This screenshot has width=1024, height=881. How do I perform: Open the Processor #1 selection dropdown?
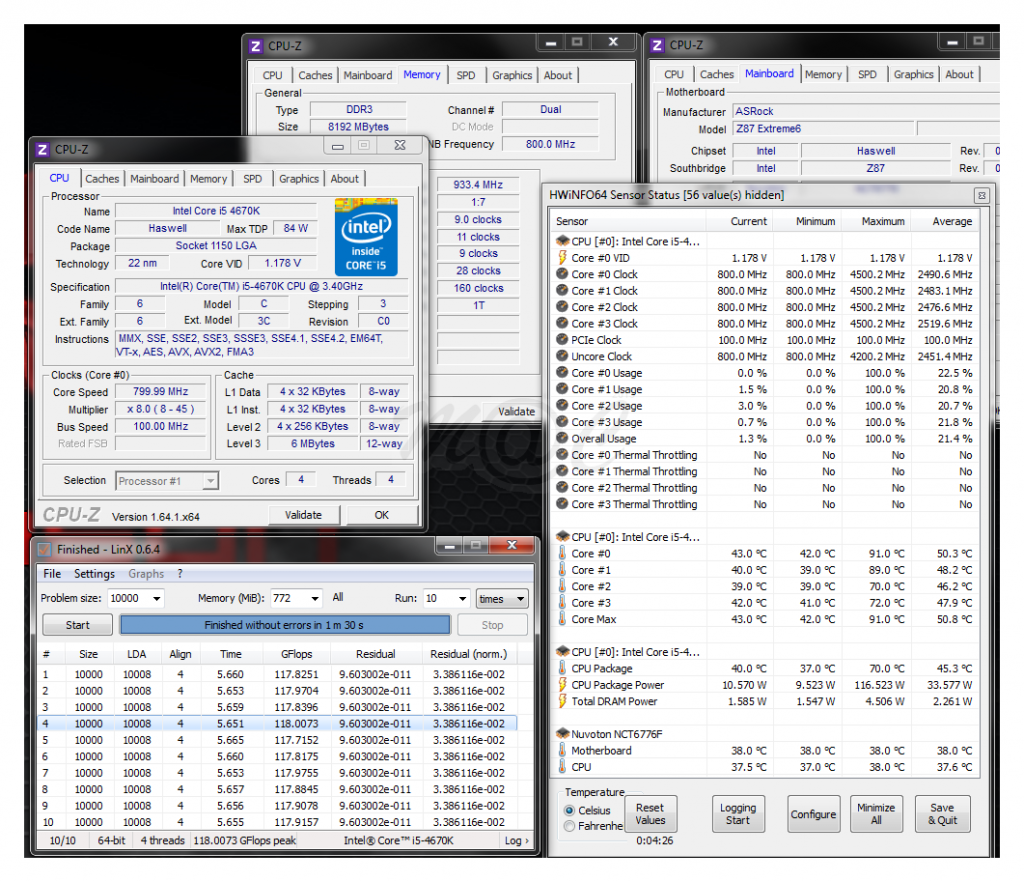(209, 481)
